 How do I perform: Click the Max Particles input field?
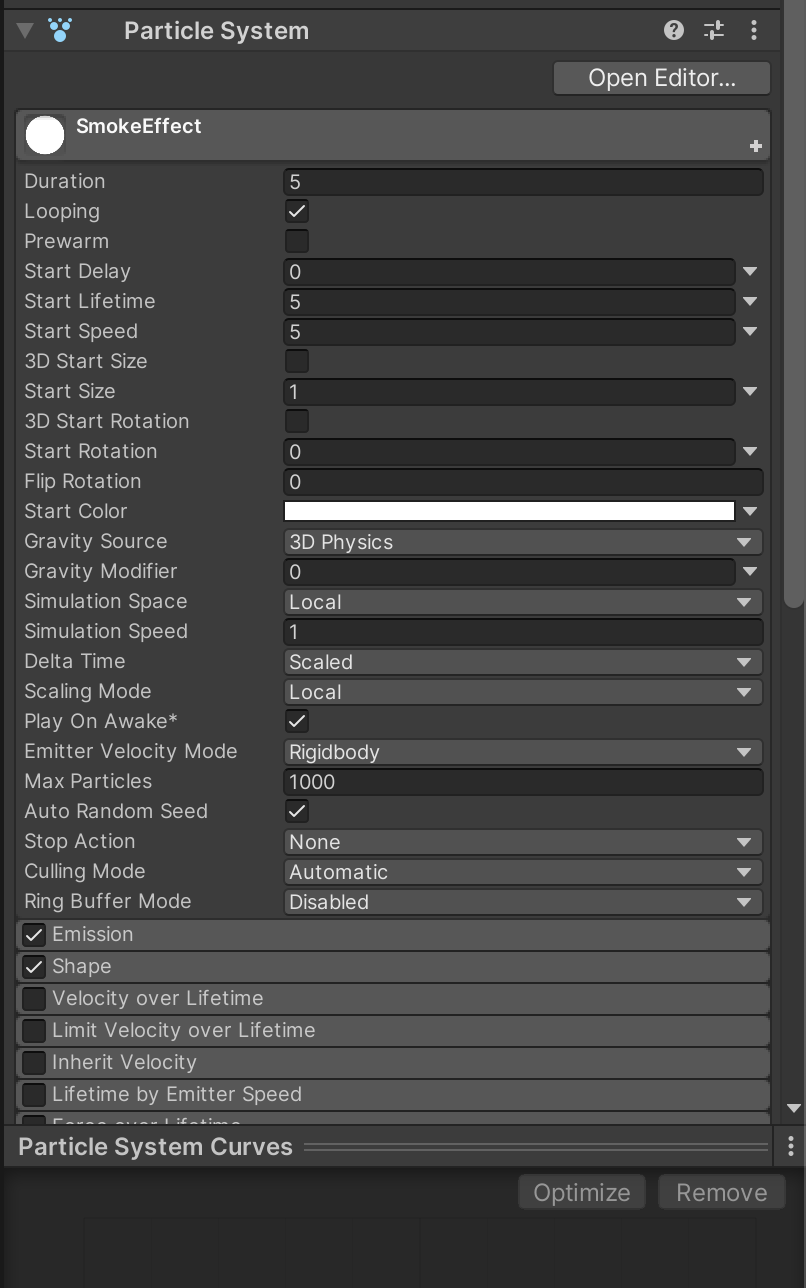[x=523, y=782]
